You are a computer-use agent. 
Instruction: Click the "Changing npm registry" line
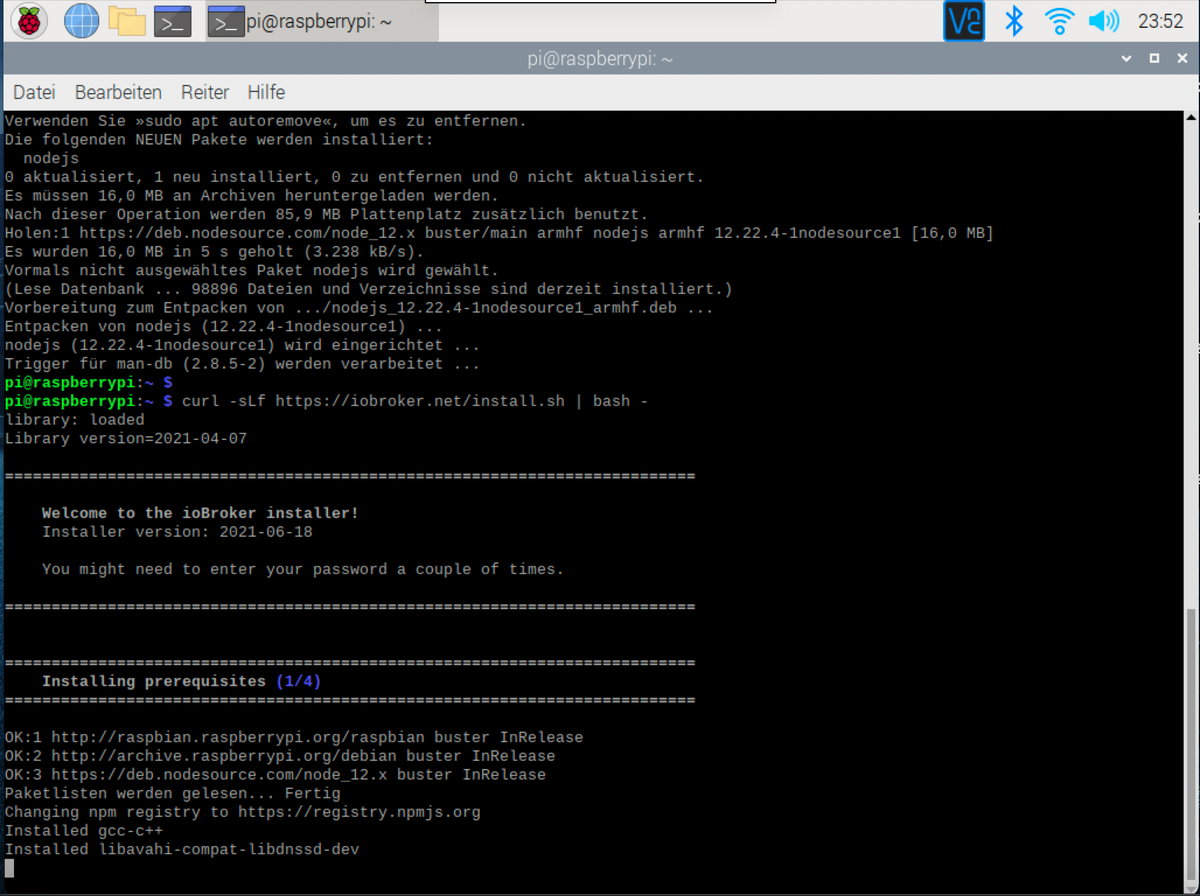pyautogui.click(x=243, y=812)
